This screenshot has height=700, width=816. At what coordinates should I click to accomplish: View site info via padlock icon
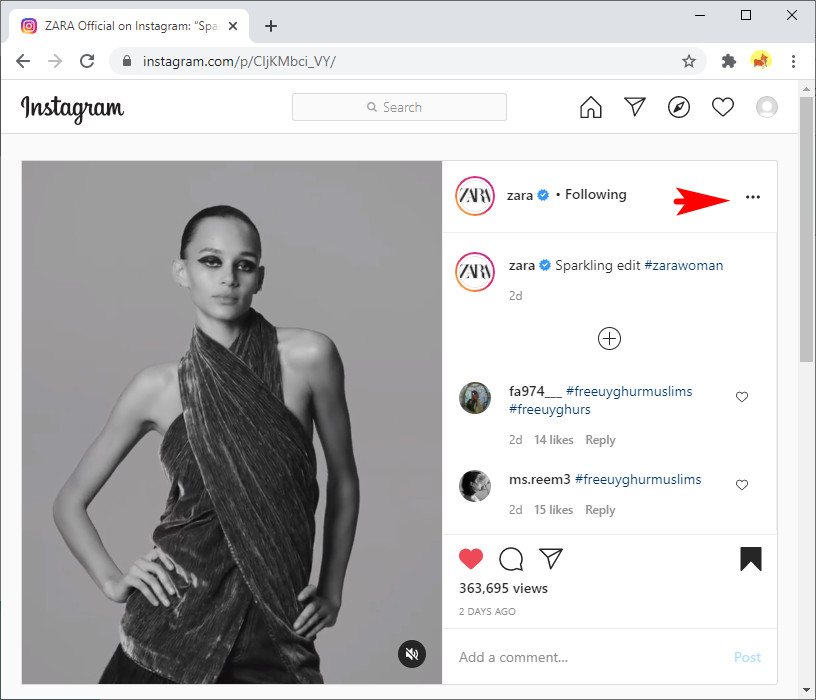(x=126, y=61)
